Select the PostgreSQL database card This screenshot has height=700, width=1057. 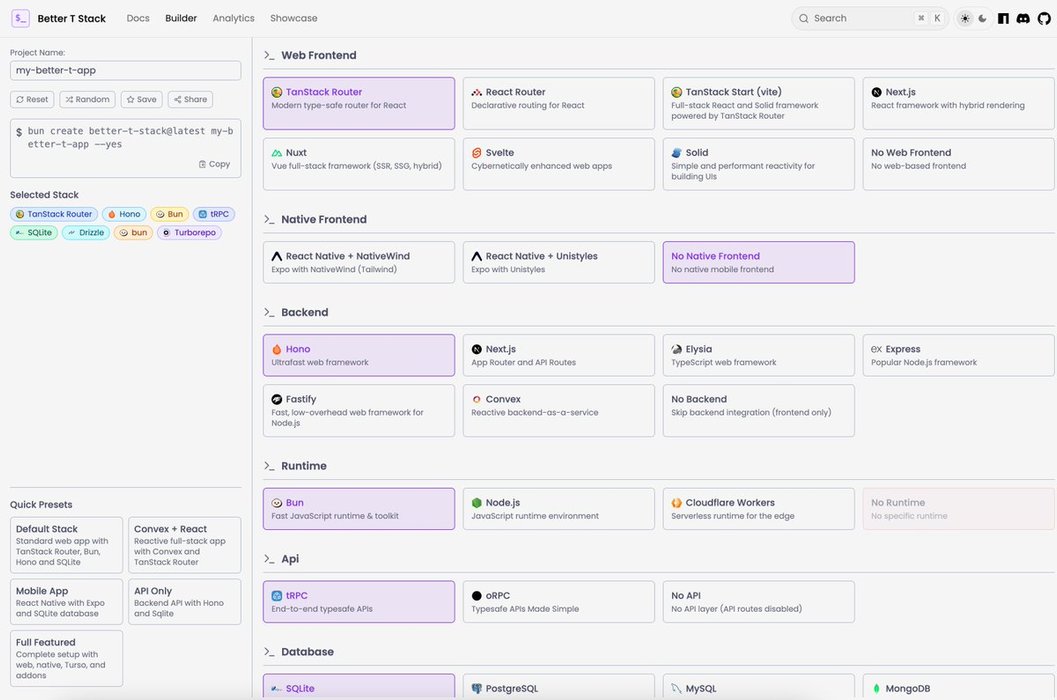coord(558,687)
